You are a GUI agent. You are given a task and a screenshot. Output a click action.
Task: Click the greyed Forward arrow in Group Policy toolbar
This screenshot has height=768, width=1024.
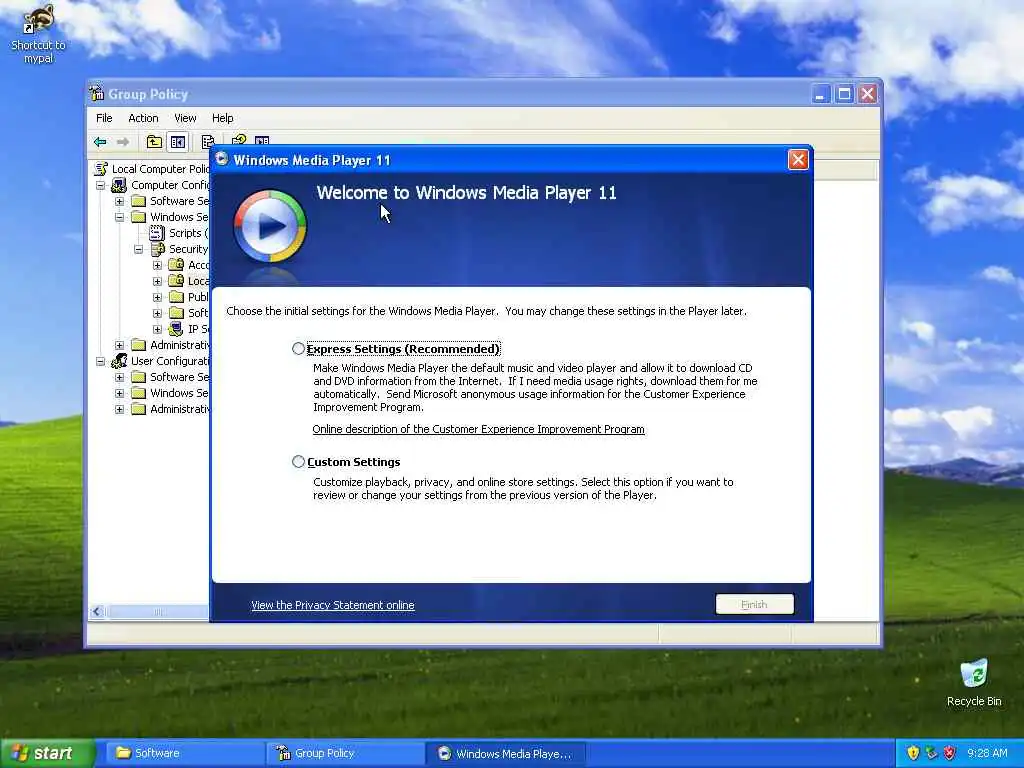coord(123,142)
